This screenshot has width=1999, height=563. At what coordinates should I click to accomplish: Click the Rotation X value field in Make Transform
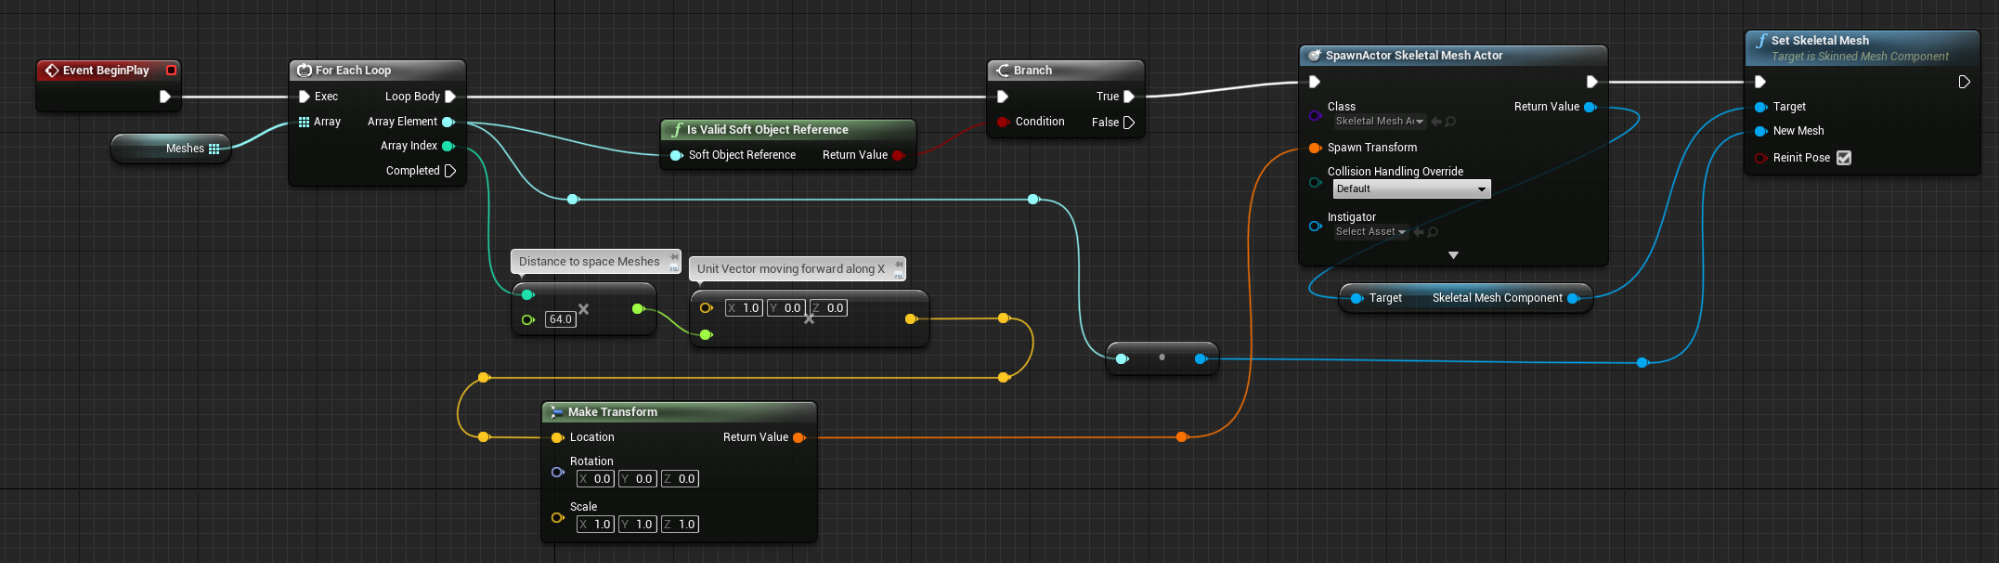click(595, 479)
